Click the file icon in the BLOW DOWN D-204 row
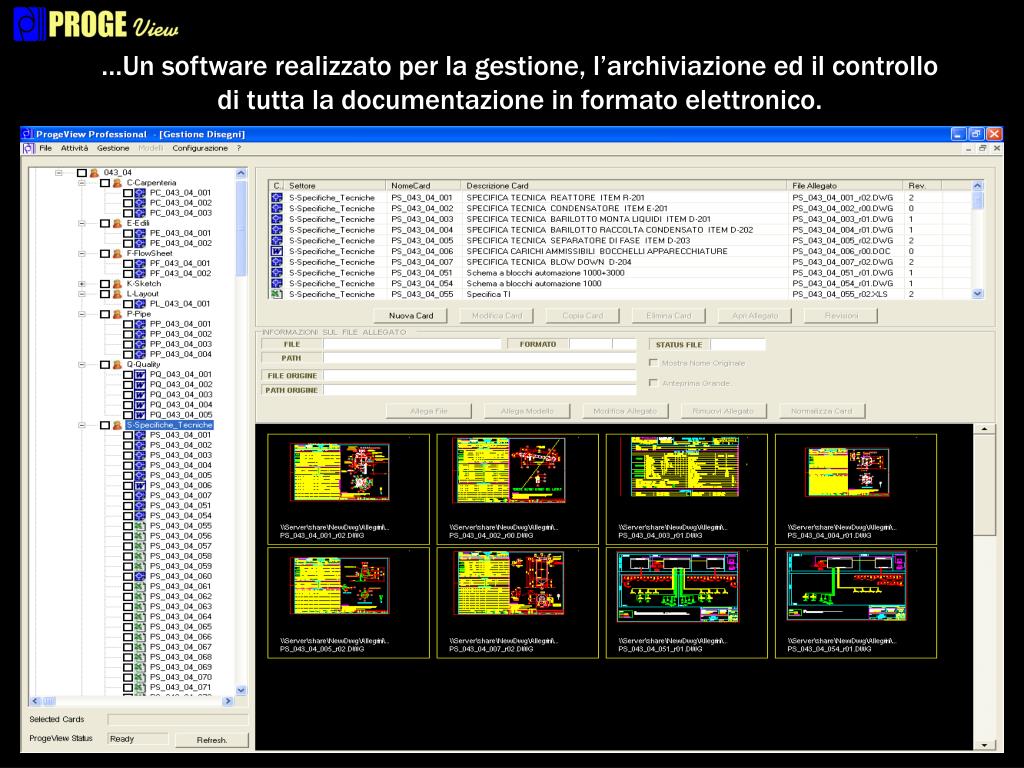Screen dimensions: 1024x768 [x=277, y=262]
